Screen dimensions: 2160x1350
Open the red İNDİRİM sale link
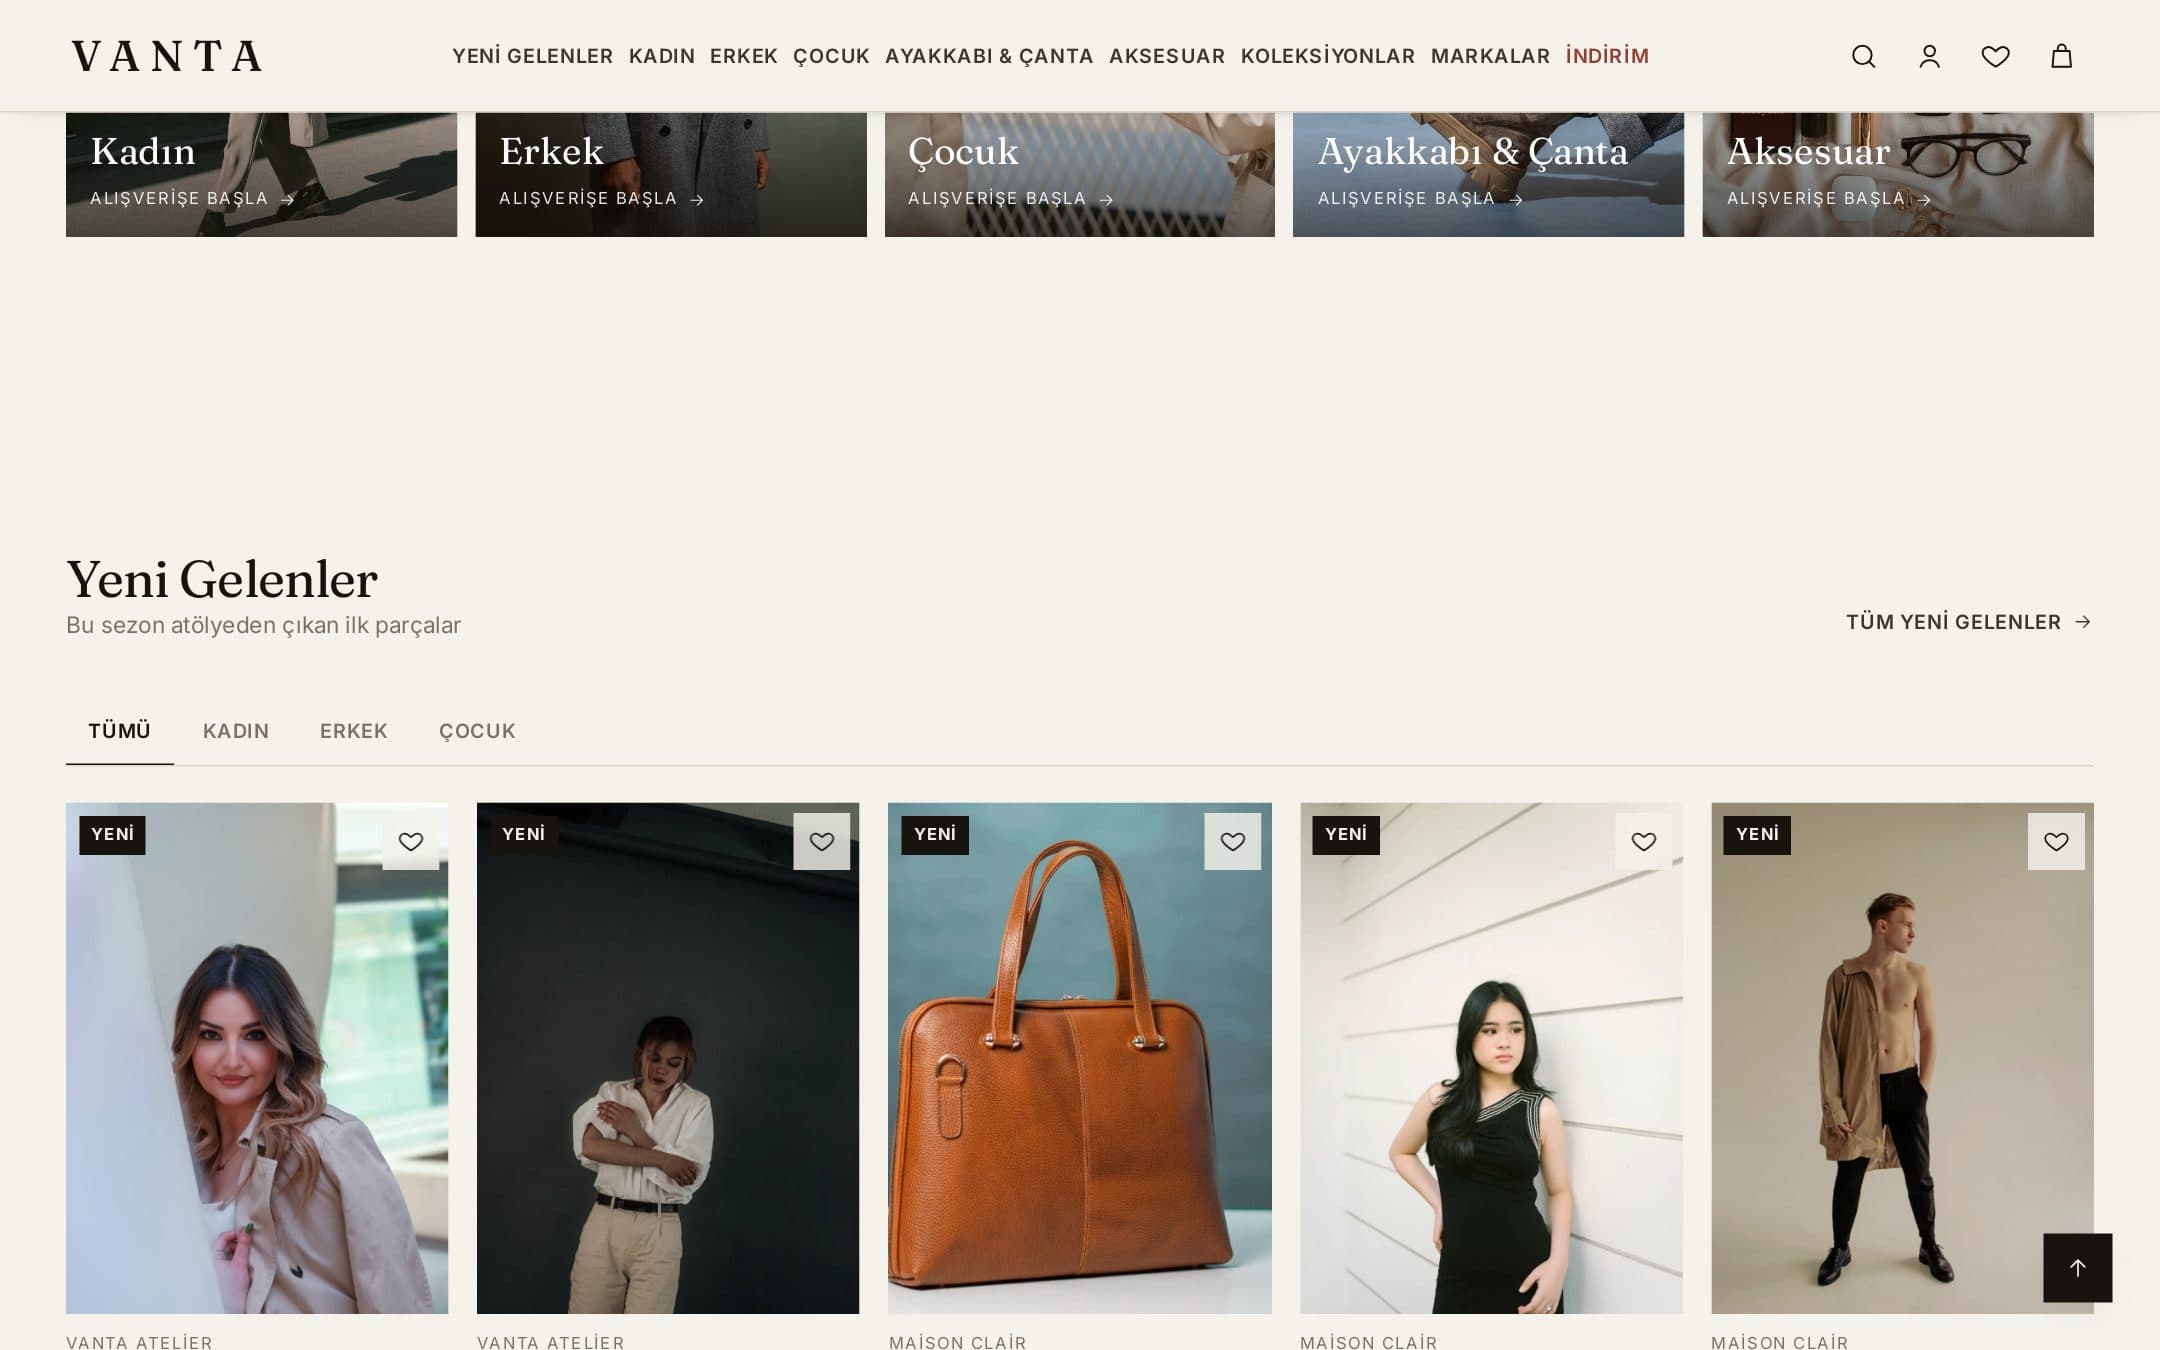(x=1607, y=56)
